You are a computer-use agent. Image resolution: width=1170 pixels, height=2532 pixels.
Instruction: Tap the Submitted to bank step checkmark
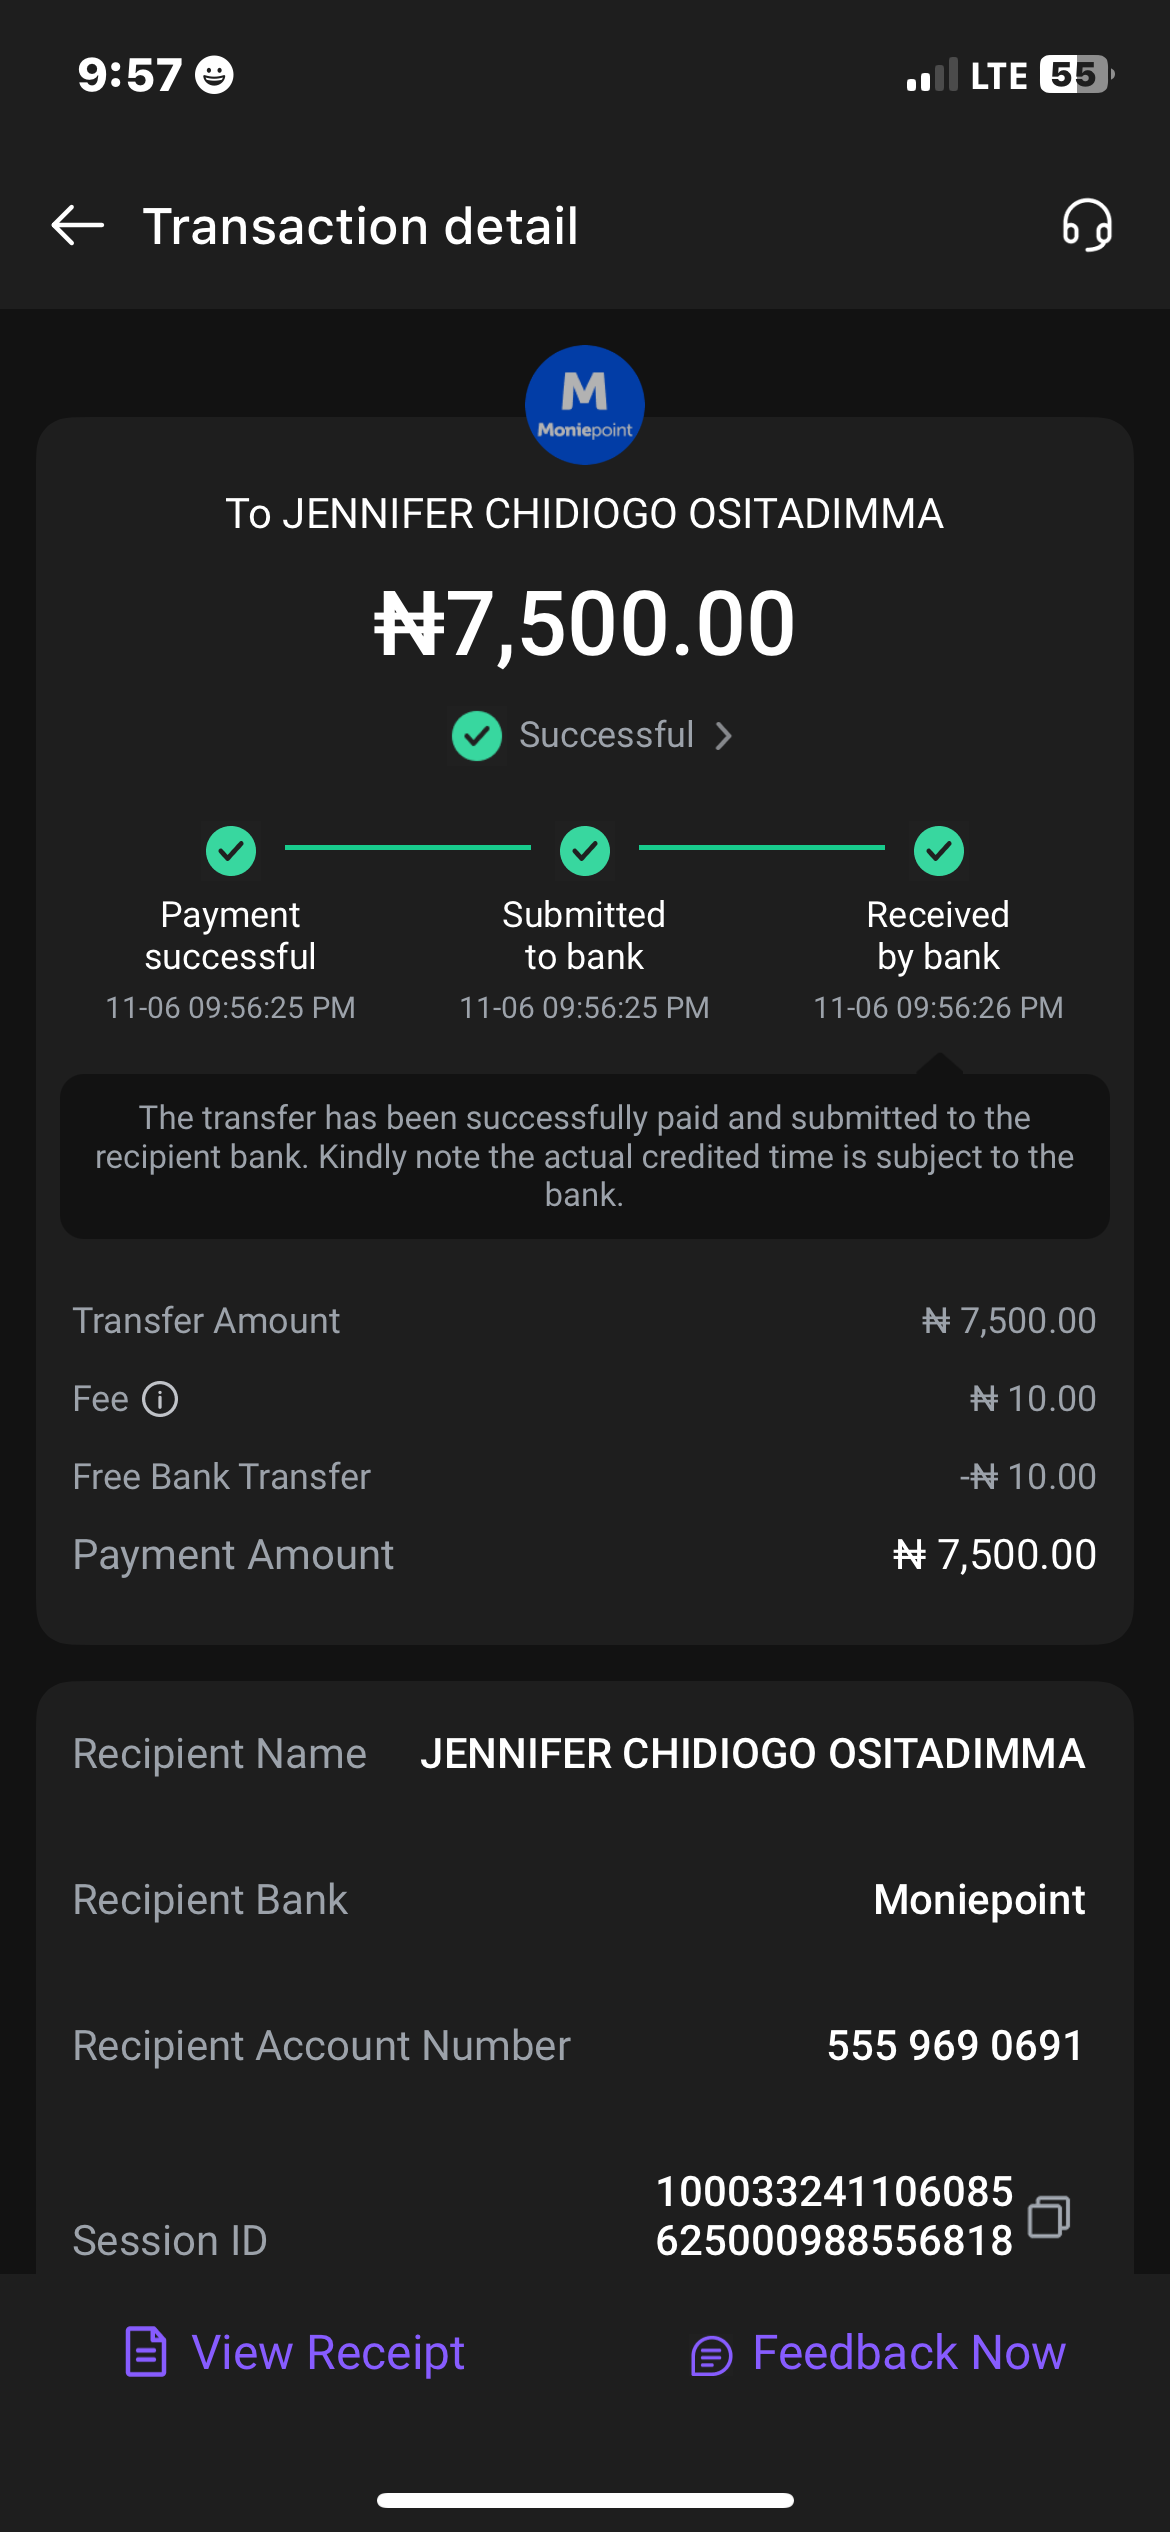click(585, 851)
